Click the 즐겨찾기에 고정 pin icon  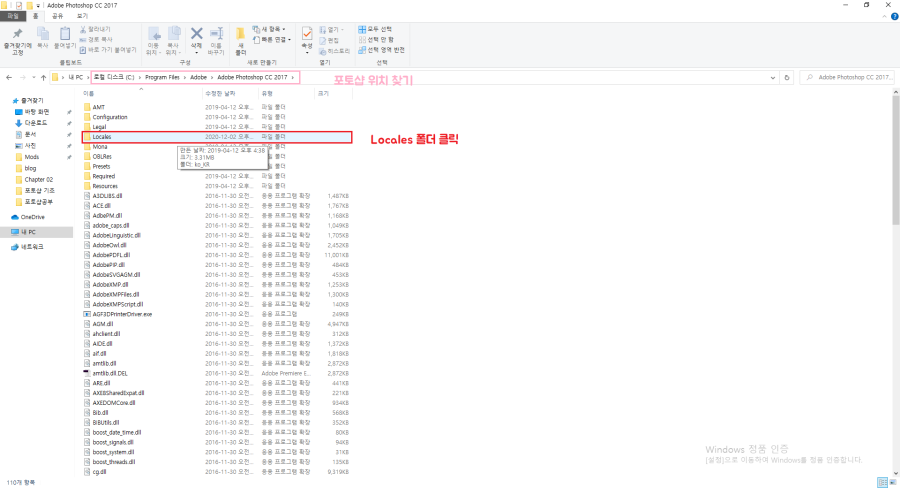coord(17,33)
